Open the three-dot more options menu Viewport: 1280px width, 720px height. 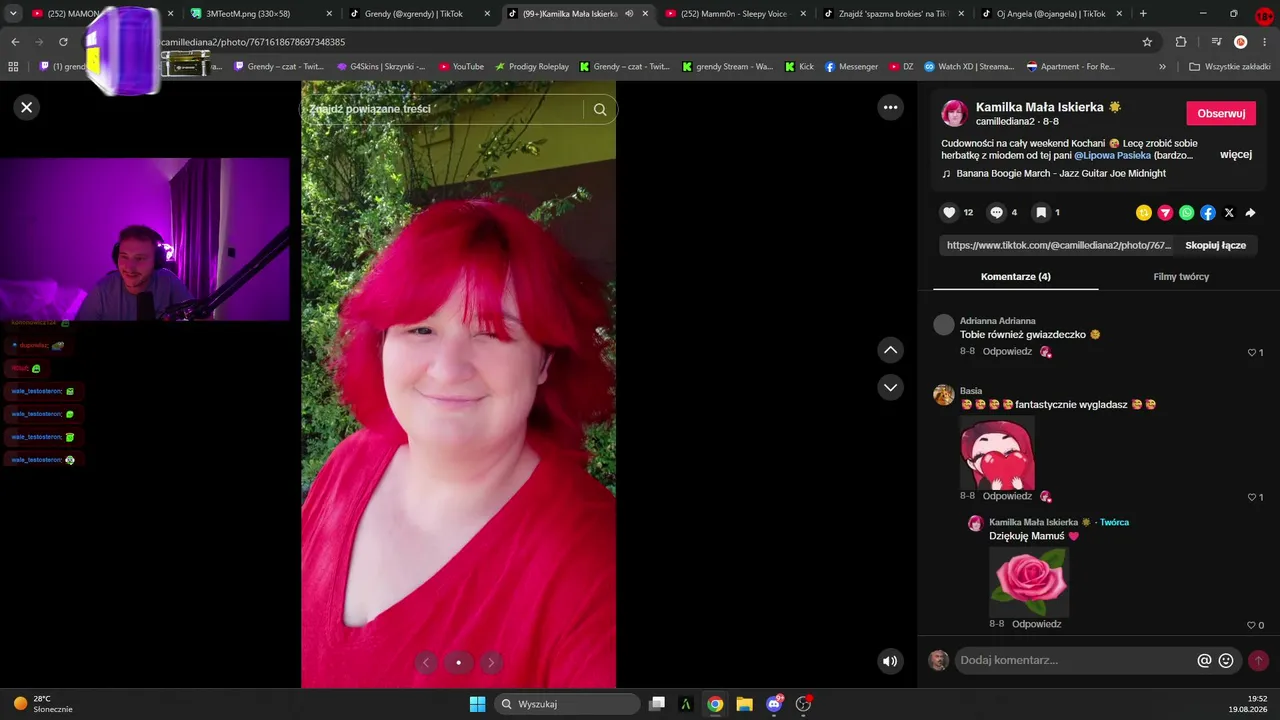click(890, 107)
